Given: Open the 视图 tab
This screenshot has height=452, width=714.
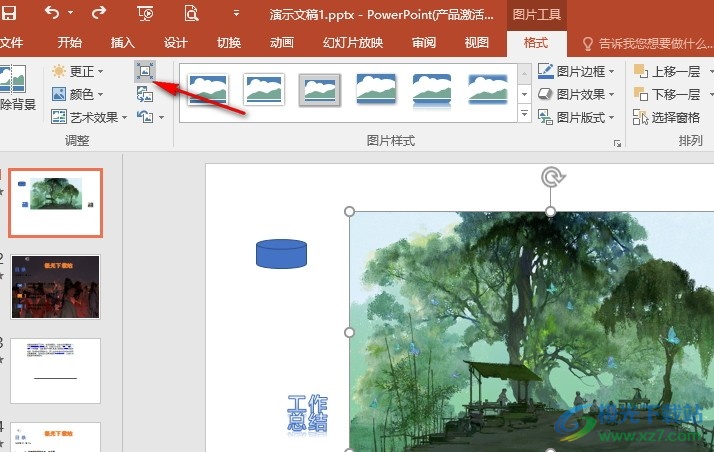Looking at the screenshot, I should click(477, 43).
